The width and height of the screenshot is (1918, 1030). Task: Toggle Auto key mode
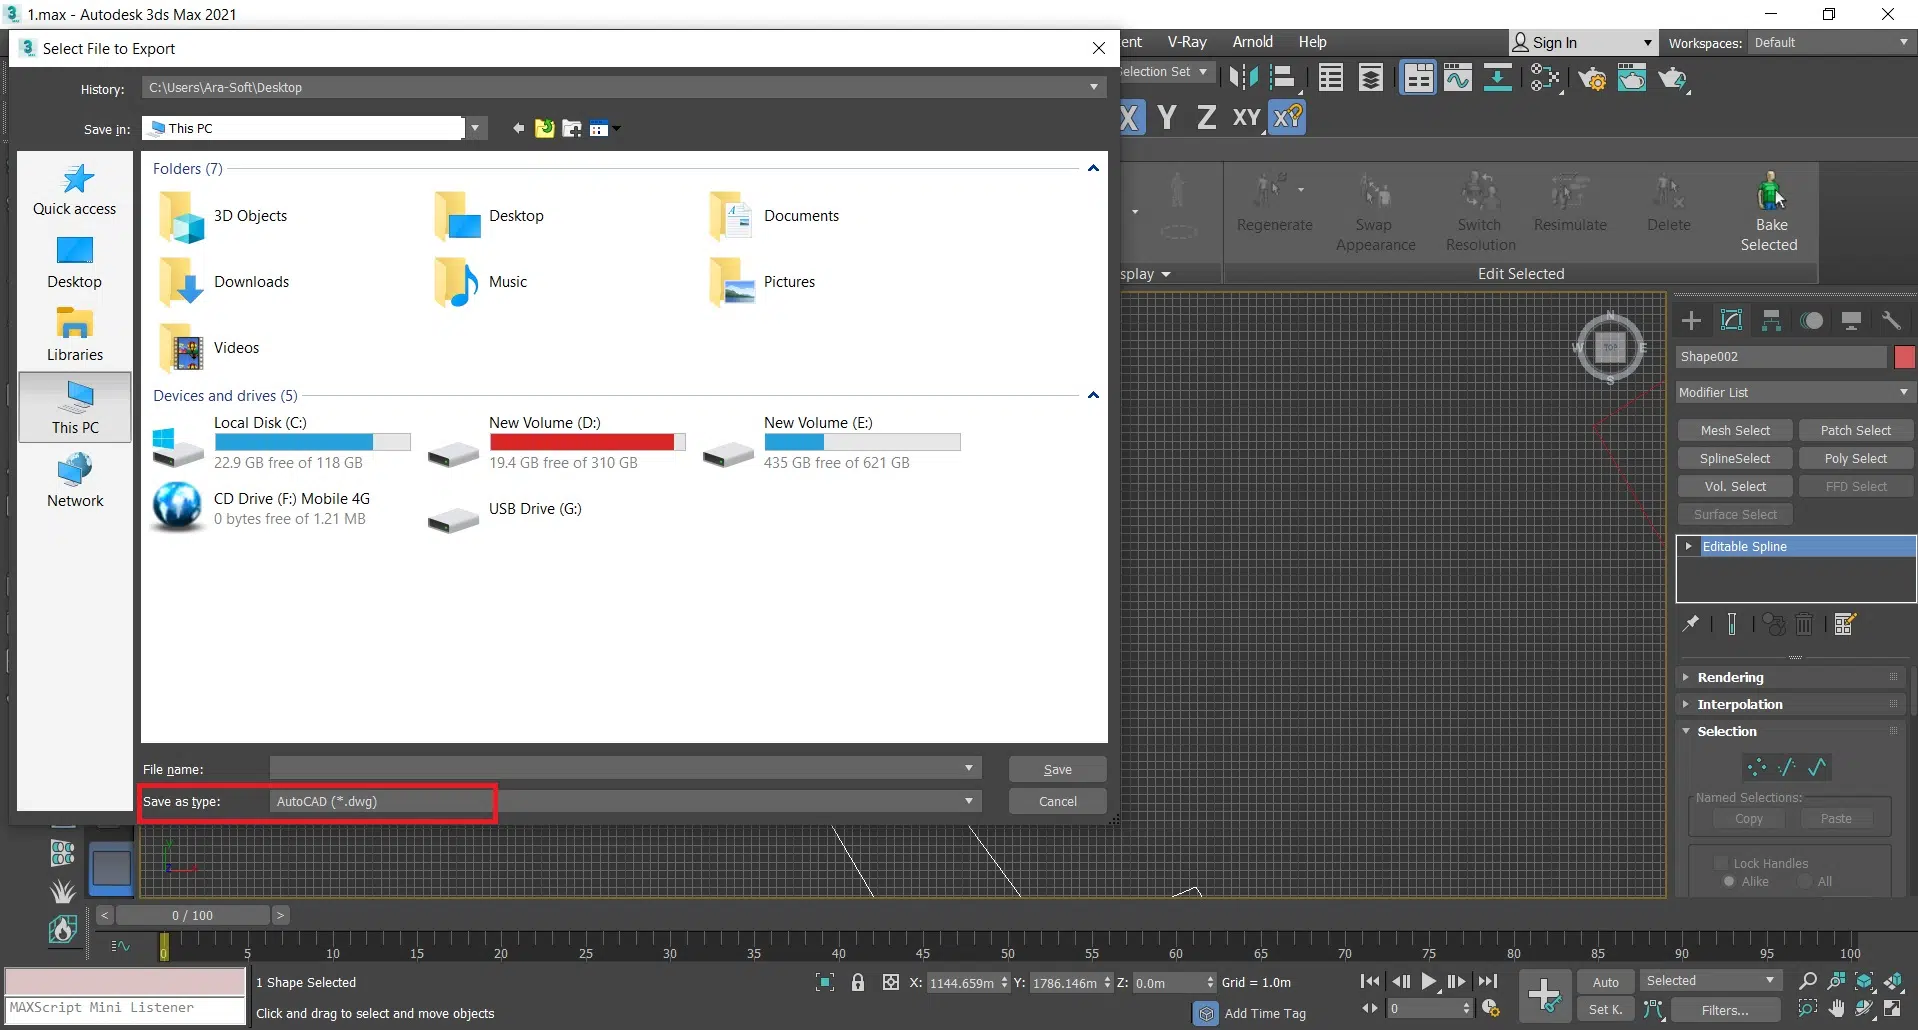point(1606,982)
